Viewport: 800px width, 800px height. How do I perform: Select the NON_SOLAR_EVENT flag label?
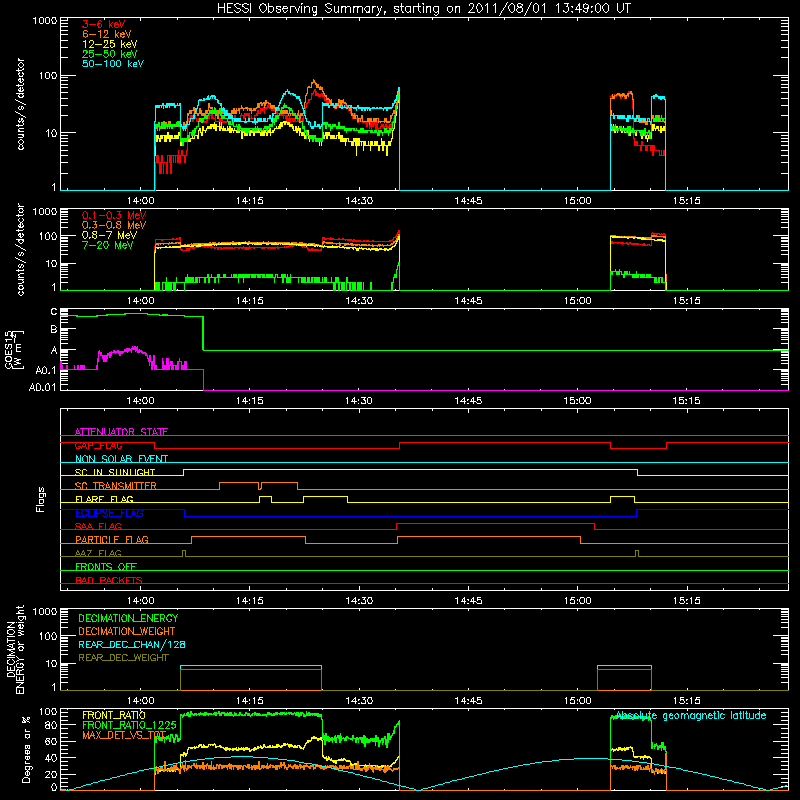pos(121,459)
